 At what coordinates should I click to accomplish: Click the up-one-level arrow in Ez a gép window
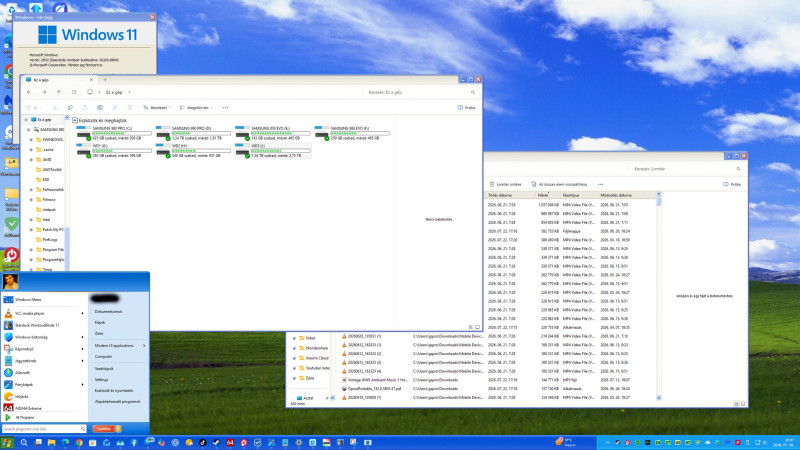tap(59, 92)
